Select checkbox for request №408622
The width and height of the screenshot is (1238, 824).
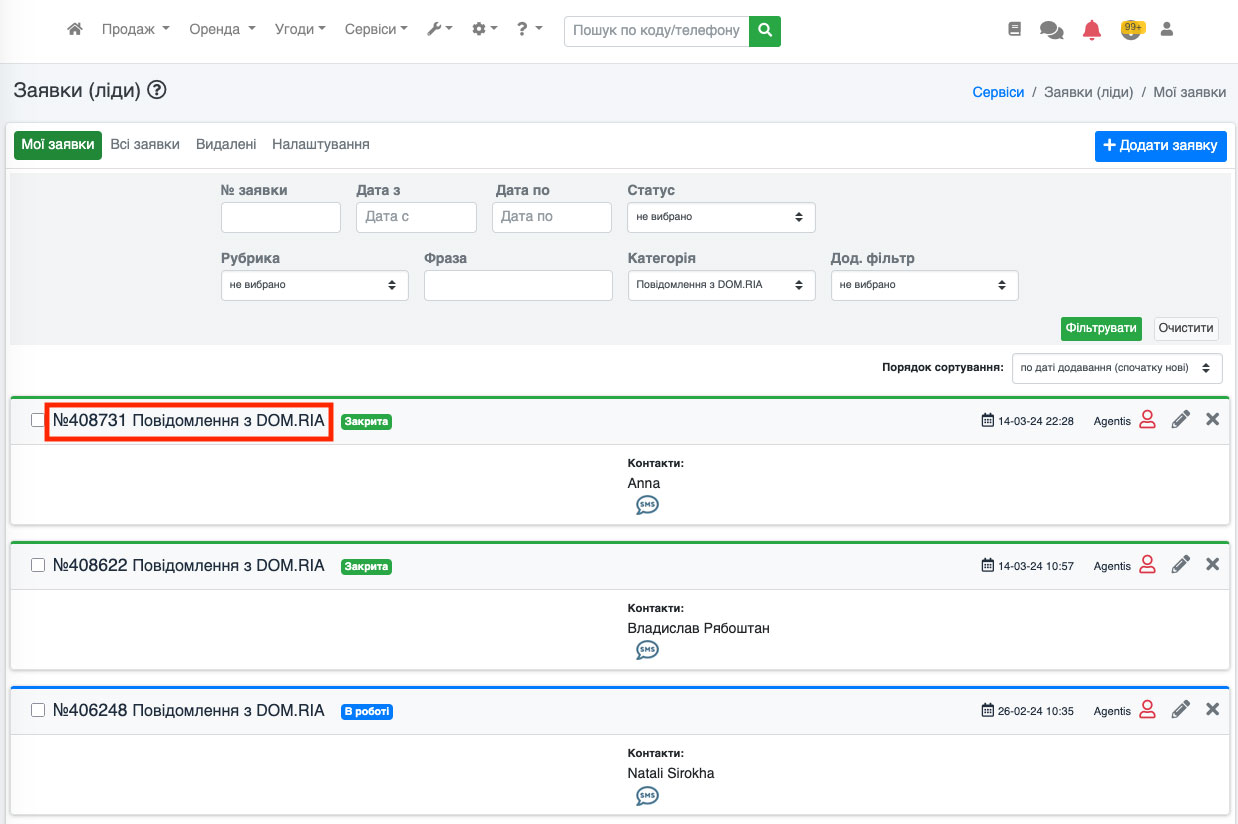point(38,565)
